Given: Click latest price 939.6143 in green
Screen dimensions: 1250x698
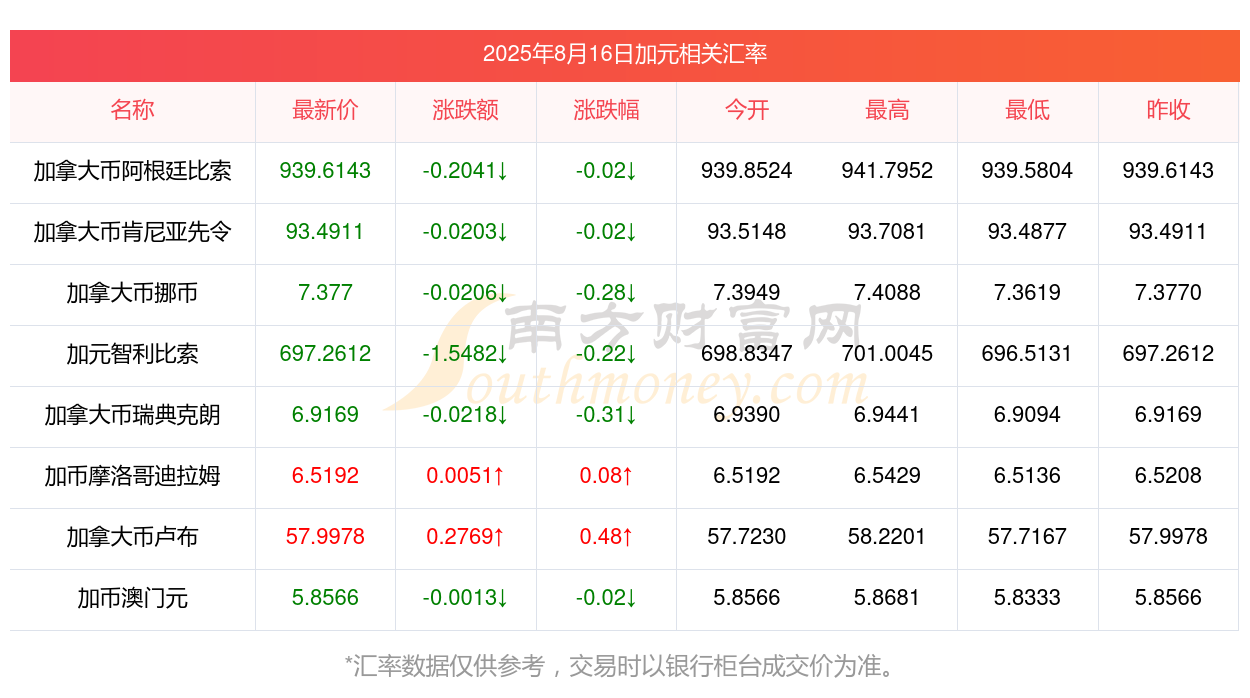Looking at the screenshot, I should tap(325, 171).
